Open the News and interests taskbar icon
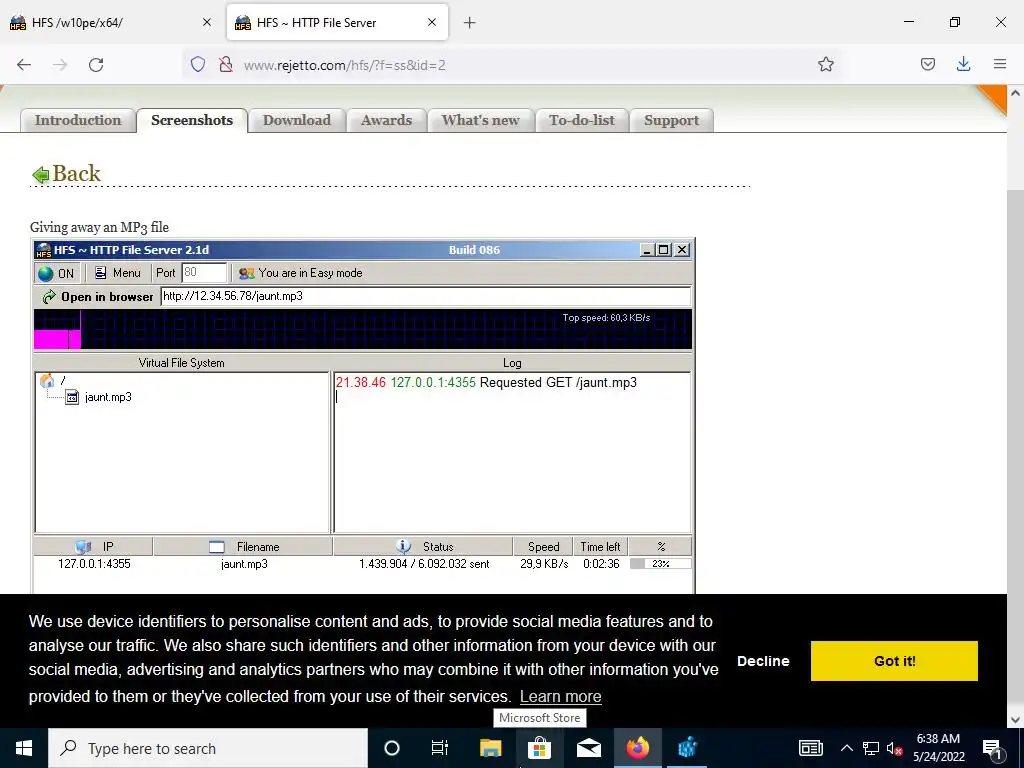This screenshot has width=1024, height=768. [810, 748]
